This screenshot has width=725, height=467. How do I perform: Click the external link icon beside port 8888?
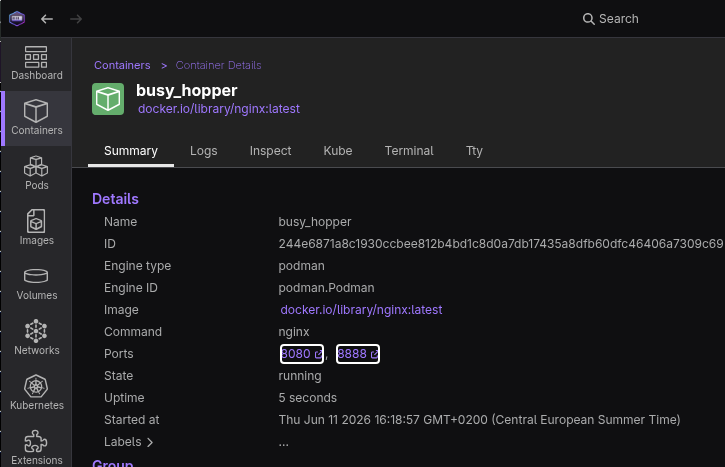click(x=374, y=354)
